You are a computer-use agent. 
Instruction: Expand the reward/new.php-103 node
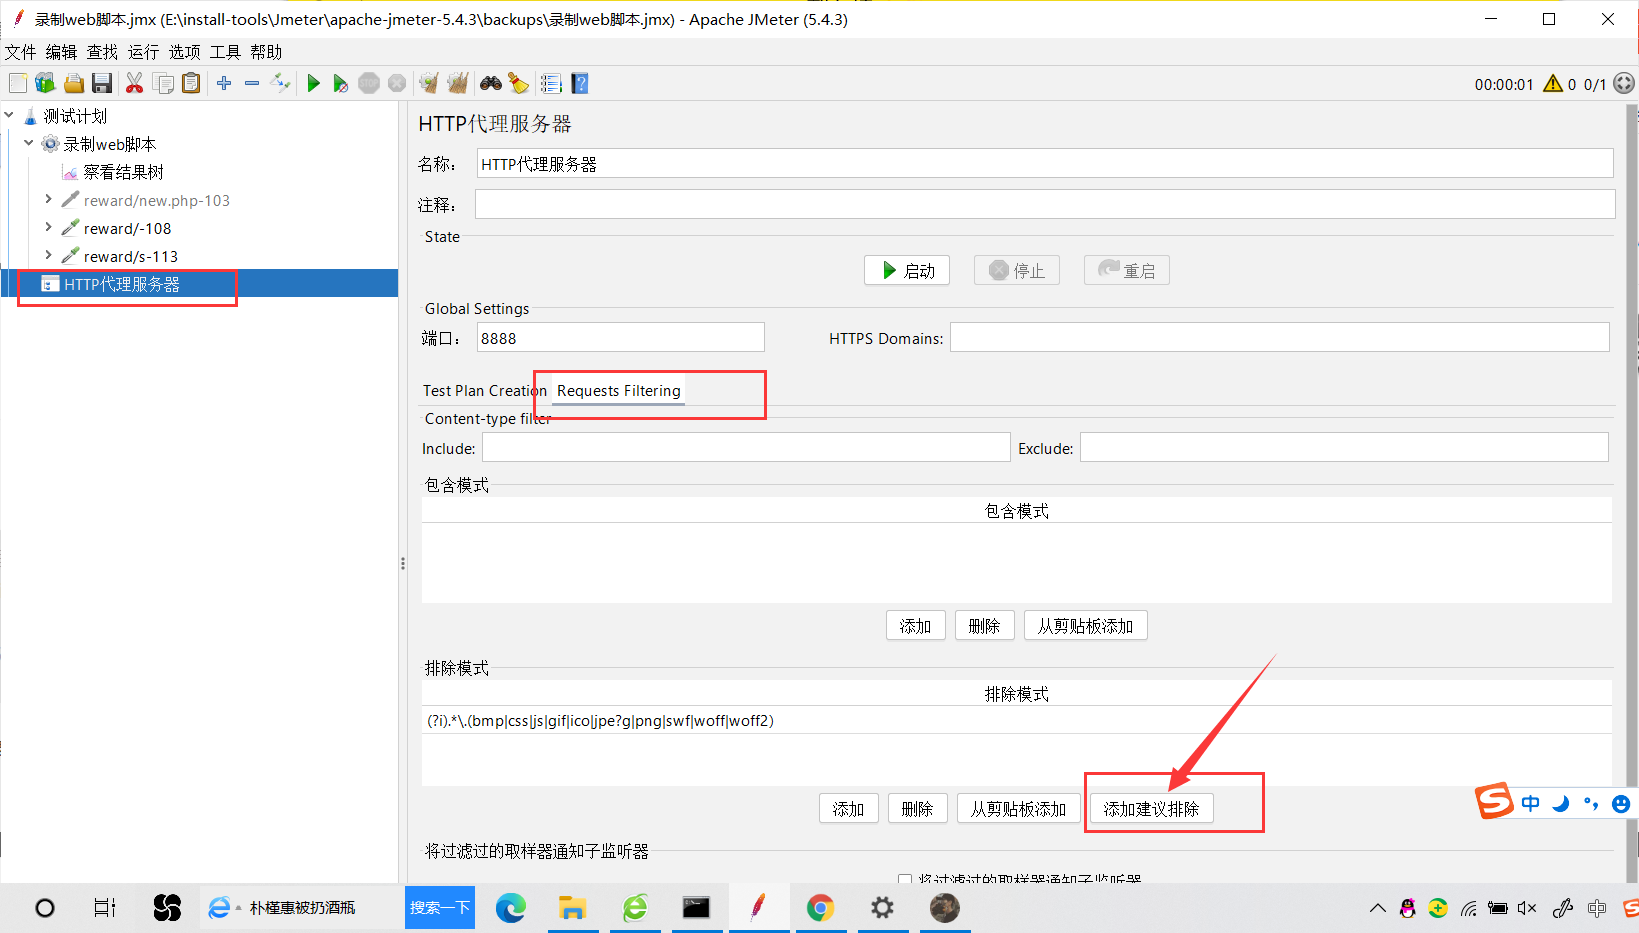click(48, 199)
